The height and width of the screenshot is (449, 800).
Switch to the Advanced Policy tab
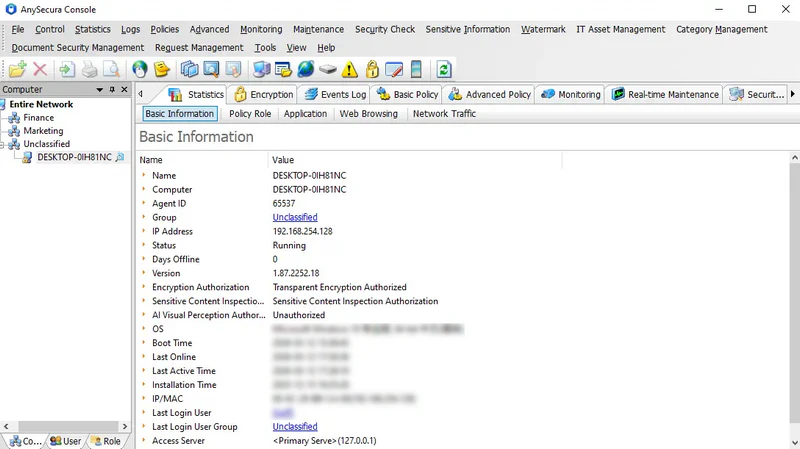point(489,94)
